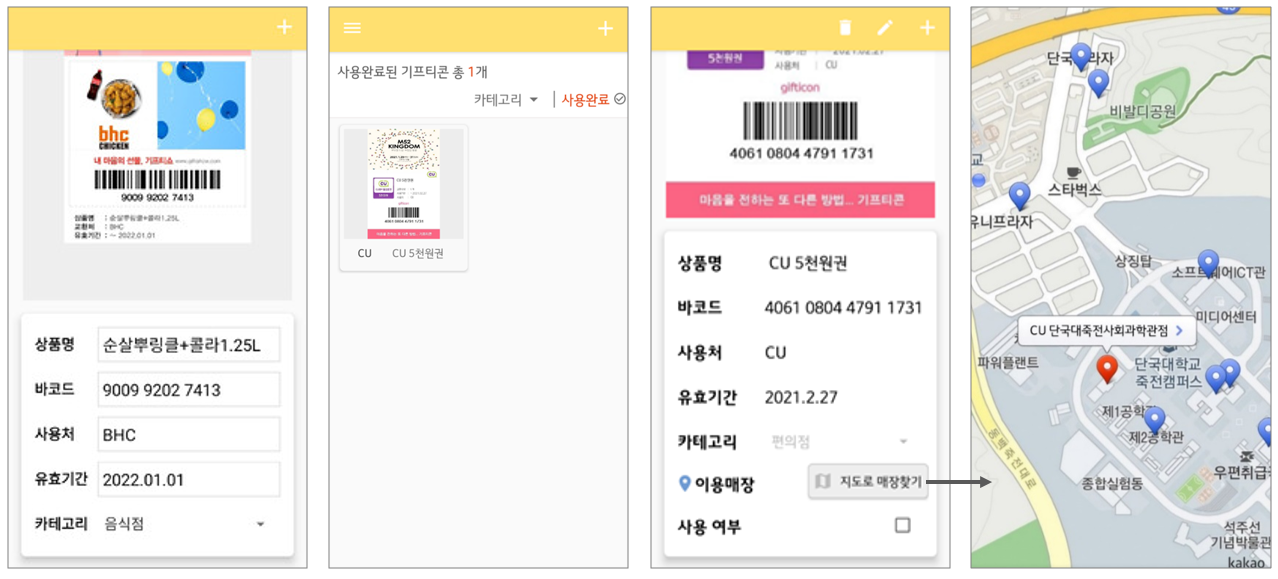
Task: Tap the pencil edit icon
Action: click(885, 28)
